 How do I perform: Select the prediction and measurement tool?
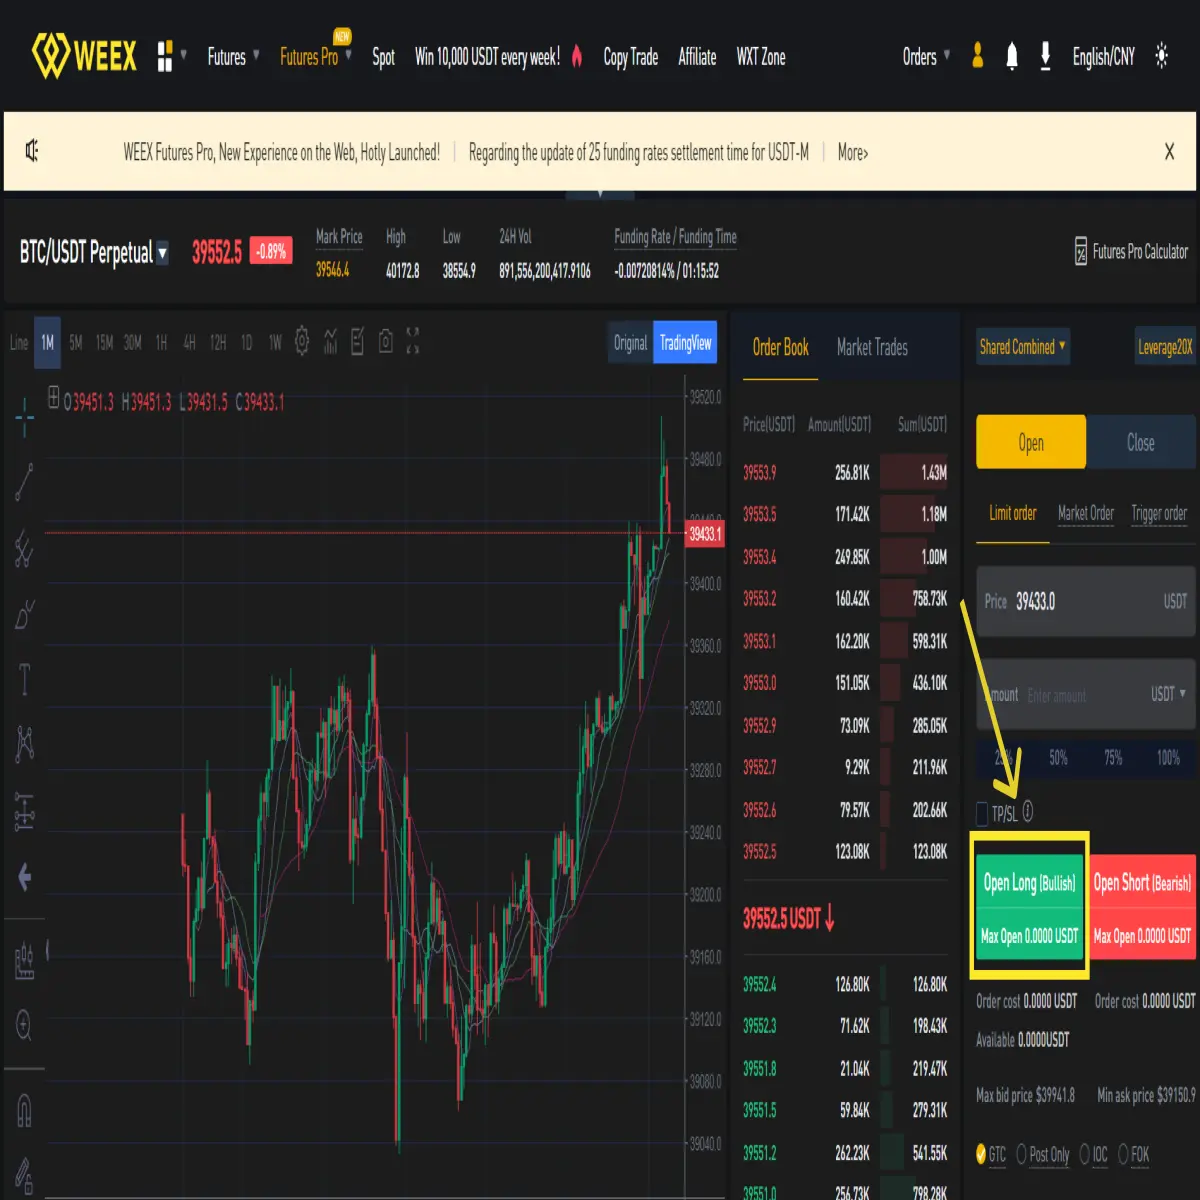click(25, 811)
